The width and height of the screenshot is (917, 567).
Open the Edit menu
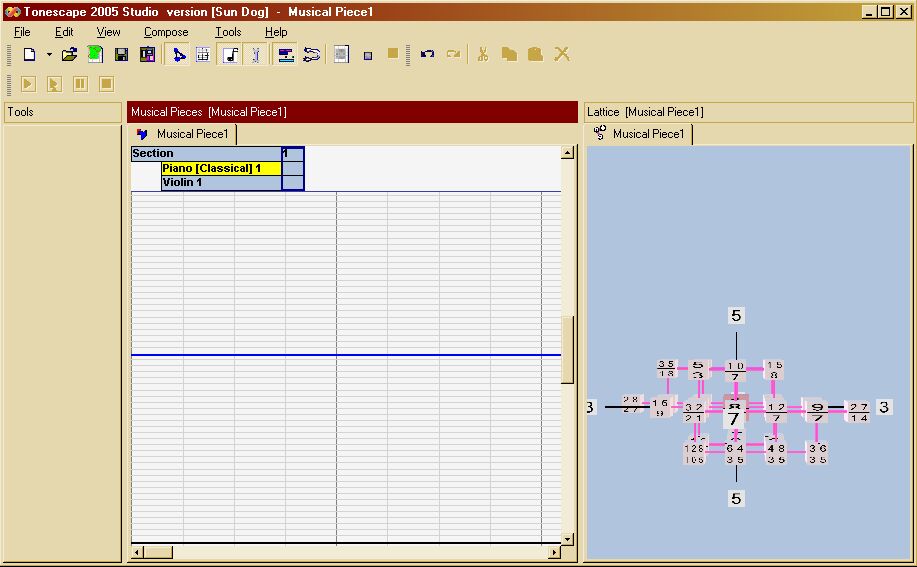[64, 32]
